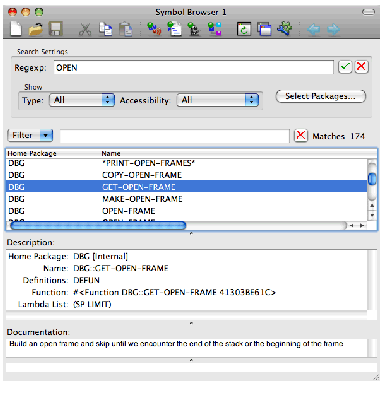The width and height of the screenshot is (384, 401).
Task: Confirm regexp with green checkmark button
Action: tap(345, 67)
